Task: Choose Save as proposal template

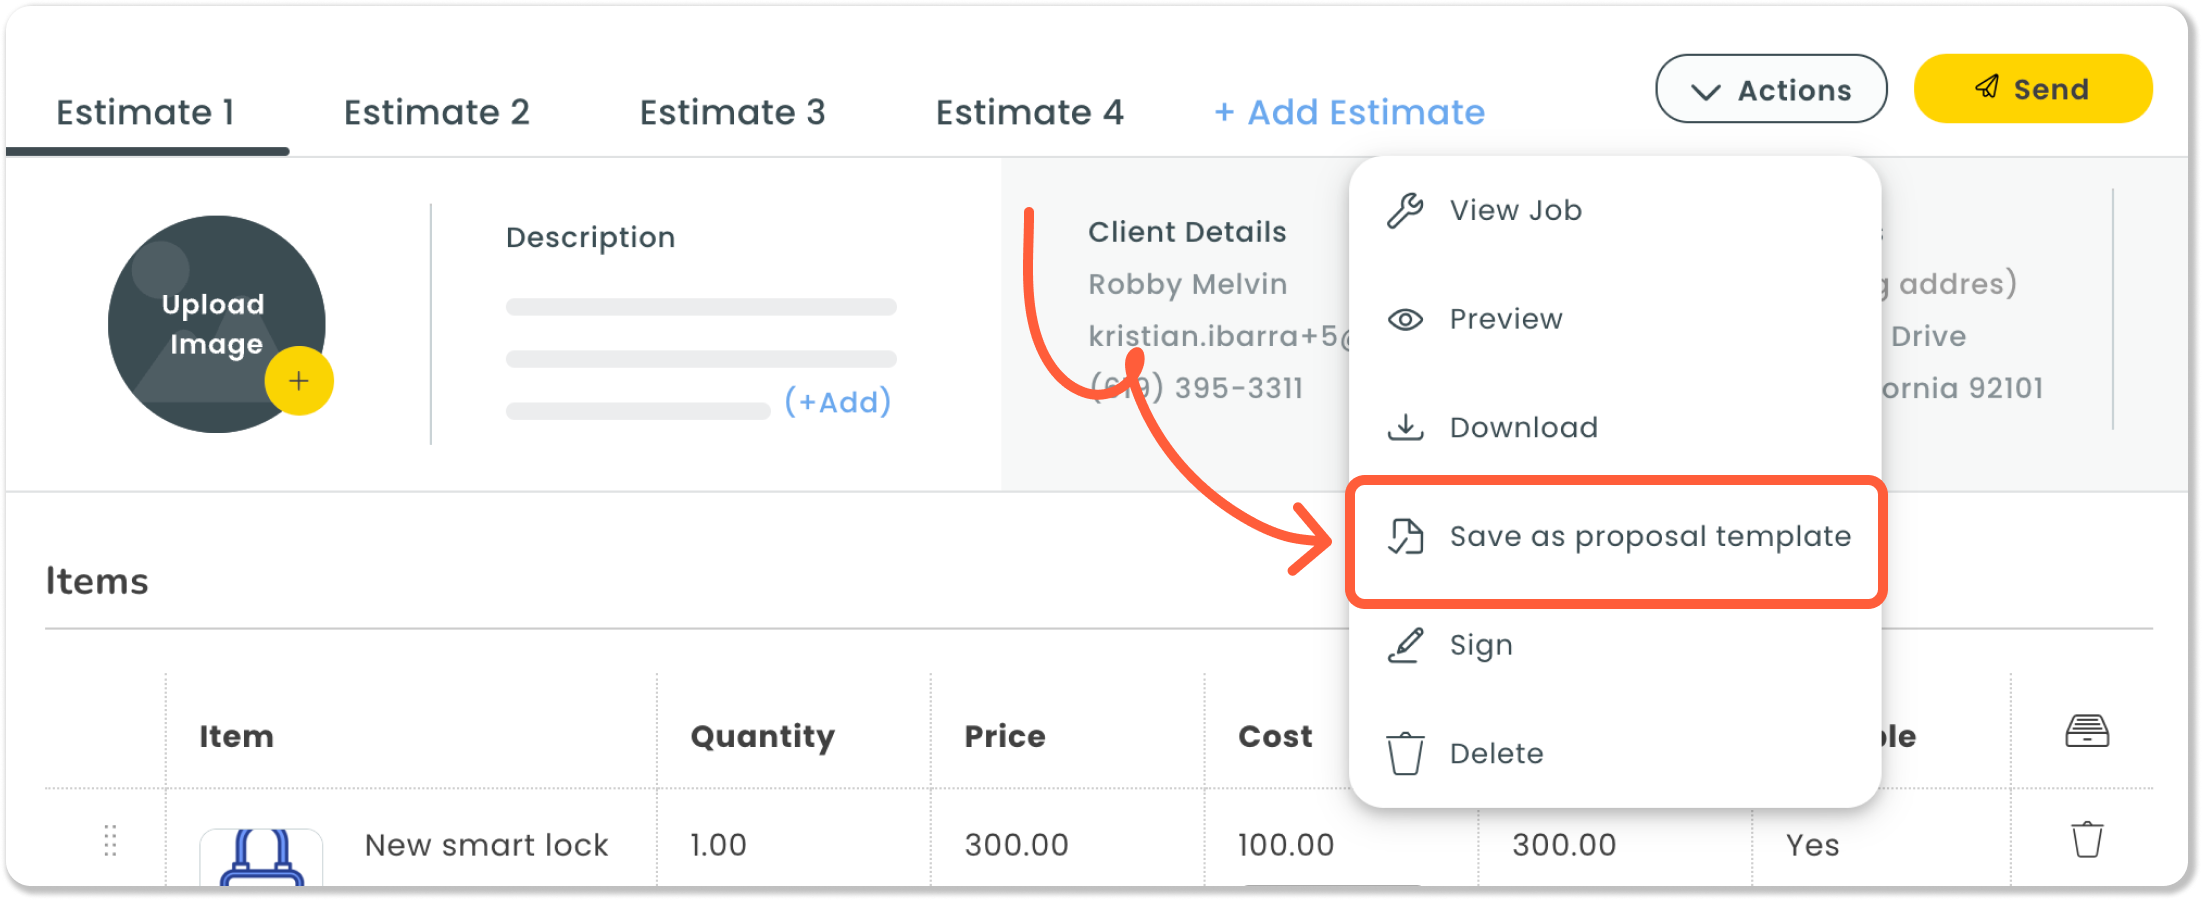Action: click(x=1616, y=541)
